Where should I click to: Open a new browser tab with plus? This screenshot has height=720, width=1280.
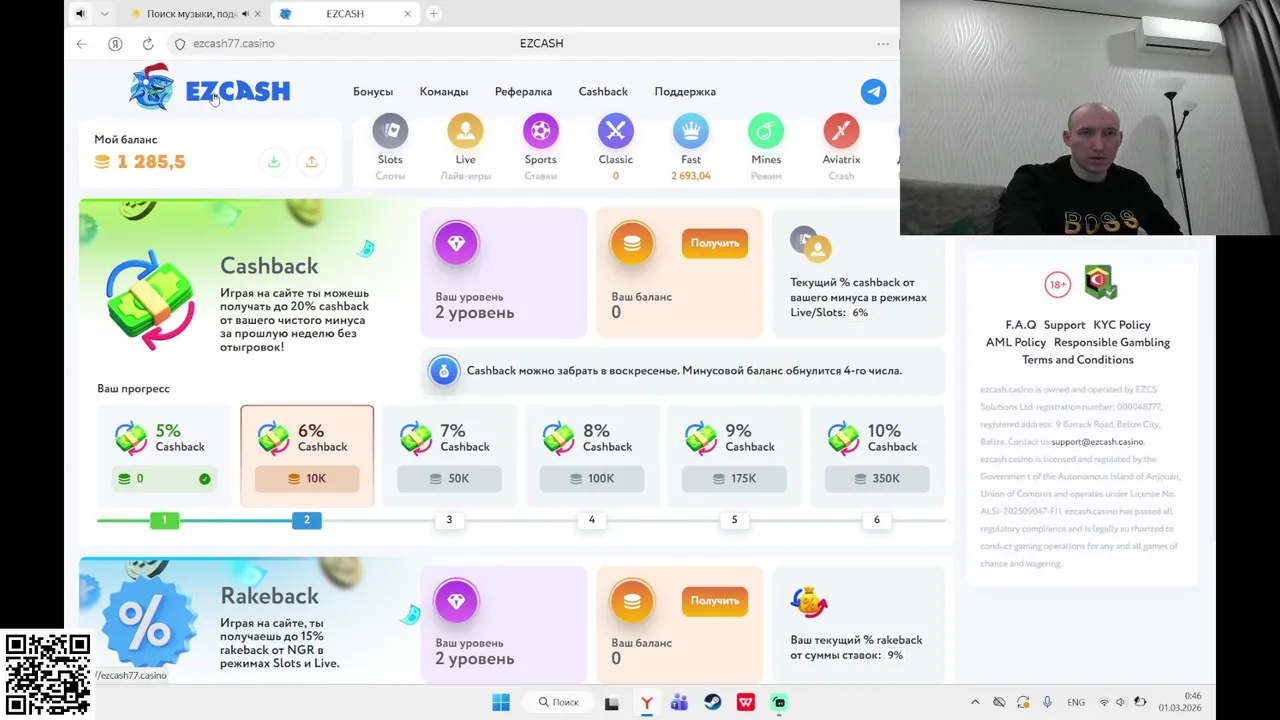[433, 14]
